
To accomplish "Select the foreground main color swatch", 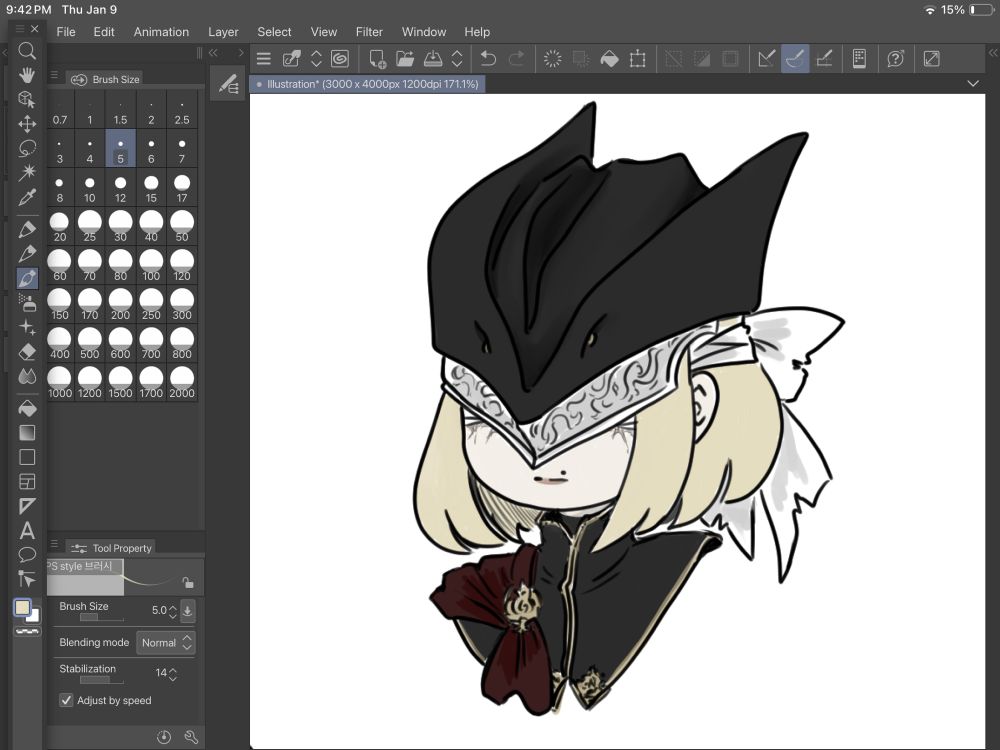I will [23, 607].
